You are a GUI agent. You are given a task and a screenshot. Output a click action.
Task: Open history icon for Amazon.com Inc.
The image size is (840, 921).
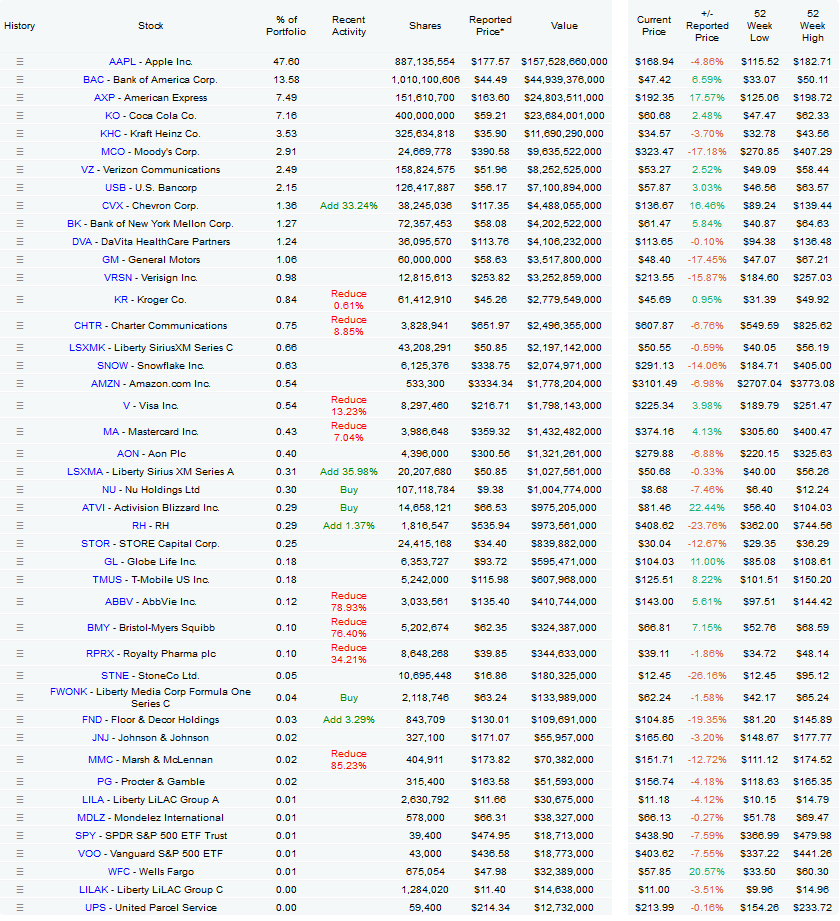point(19,384)
